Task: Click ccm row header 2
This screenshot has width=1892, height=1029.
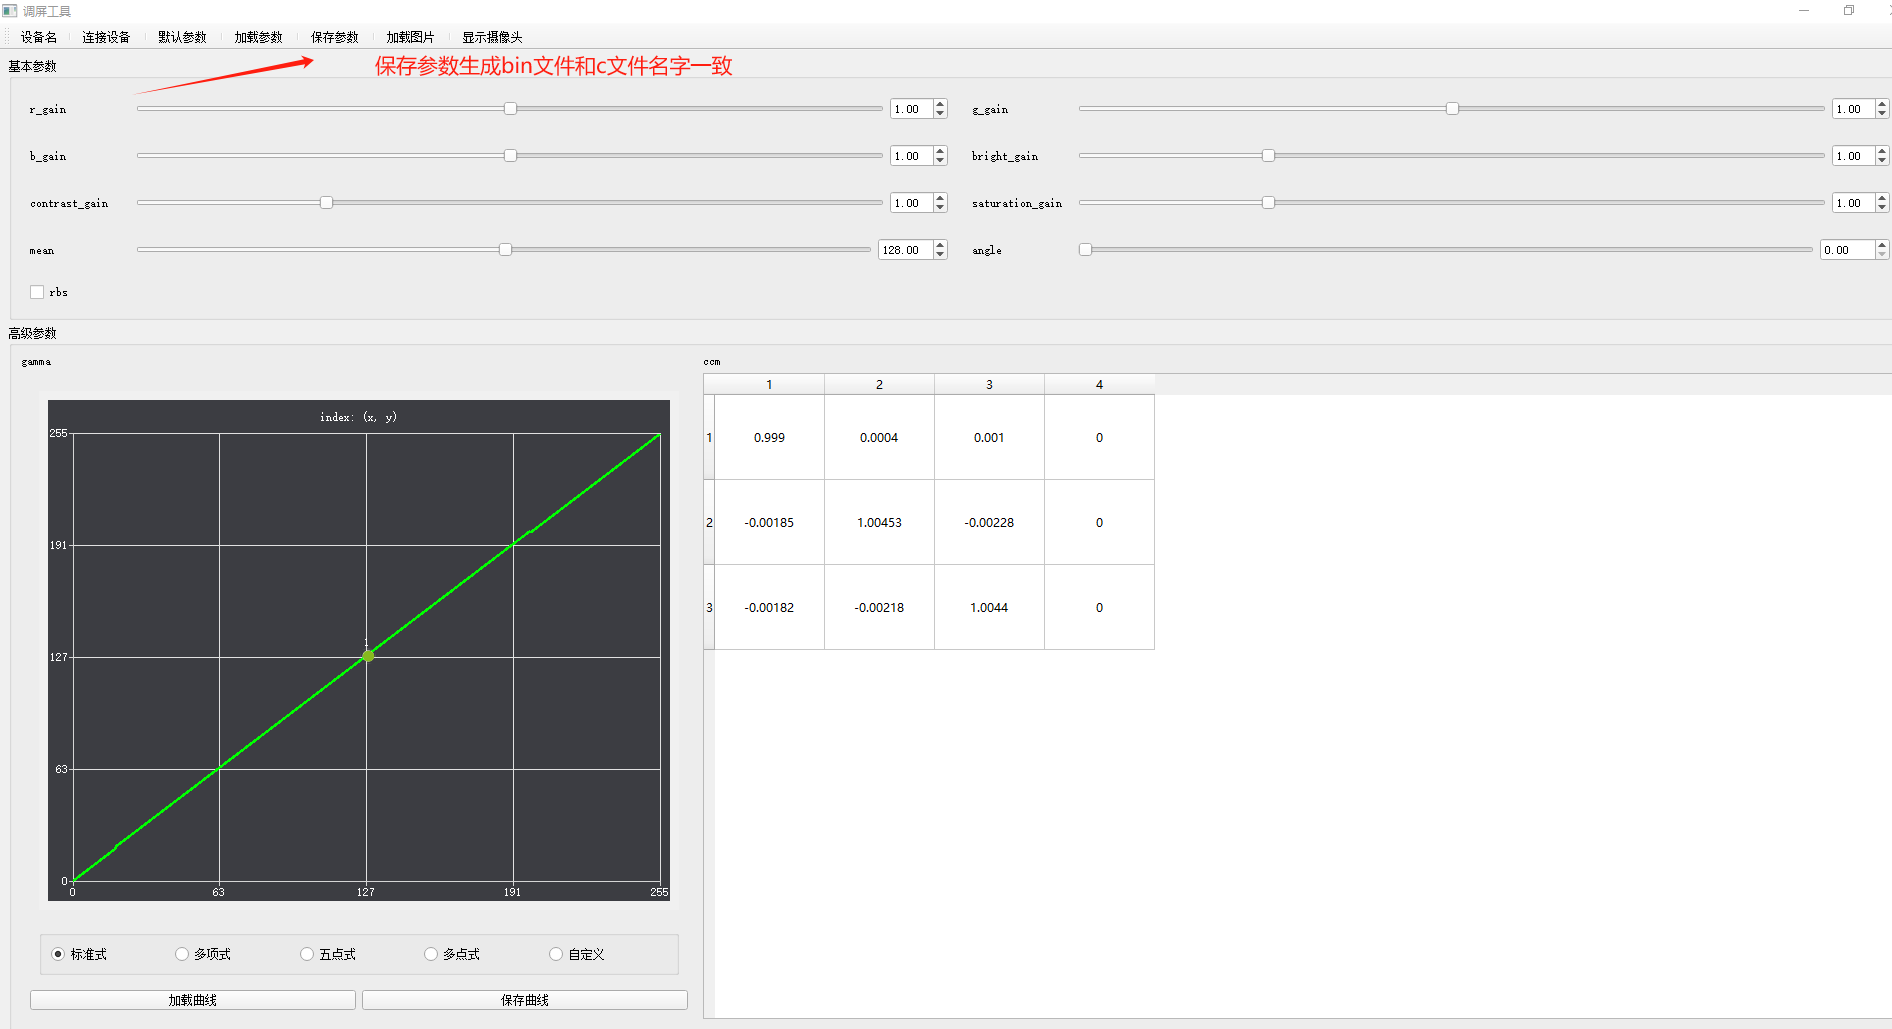Action: click(709, 522)
